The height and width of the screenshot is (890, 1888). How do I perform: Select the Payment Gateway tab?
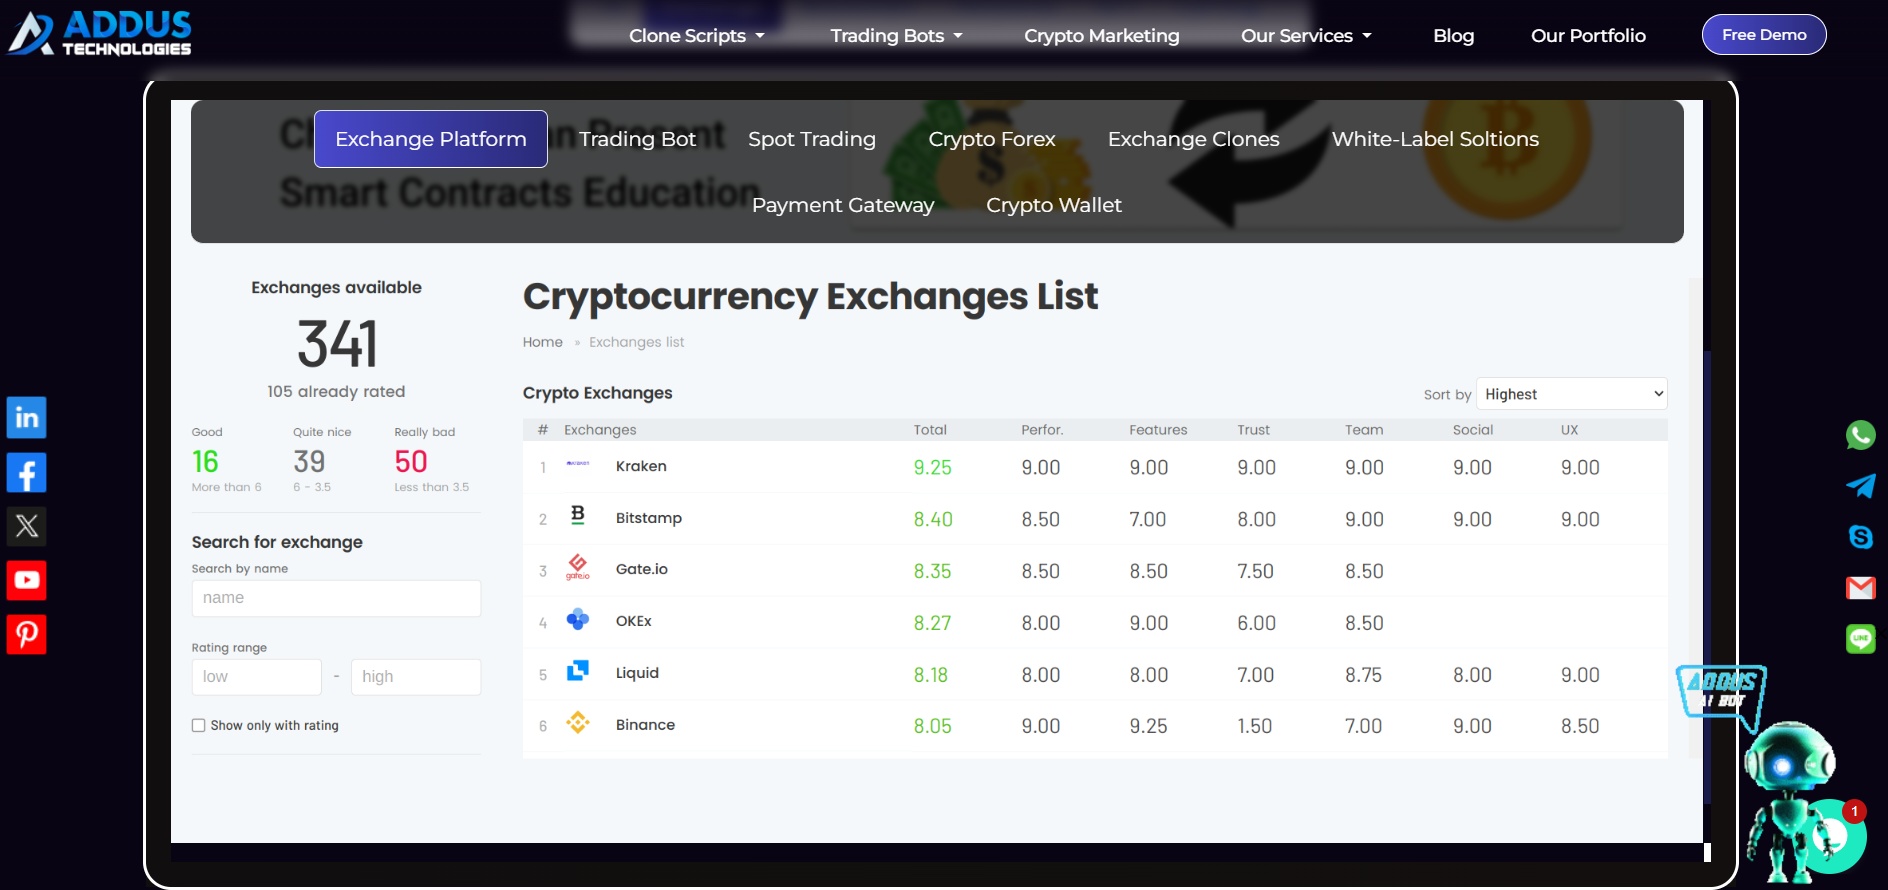point(843,205)
